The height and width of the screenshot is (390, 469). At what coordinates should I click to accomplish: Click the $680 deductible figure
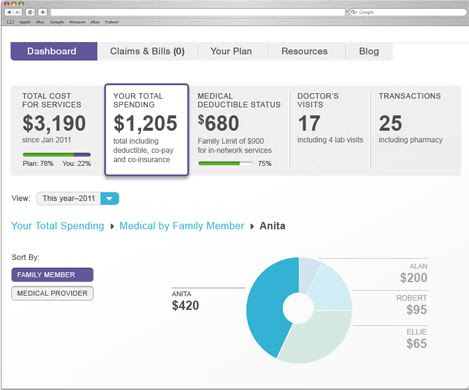pos(218,123)
